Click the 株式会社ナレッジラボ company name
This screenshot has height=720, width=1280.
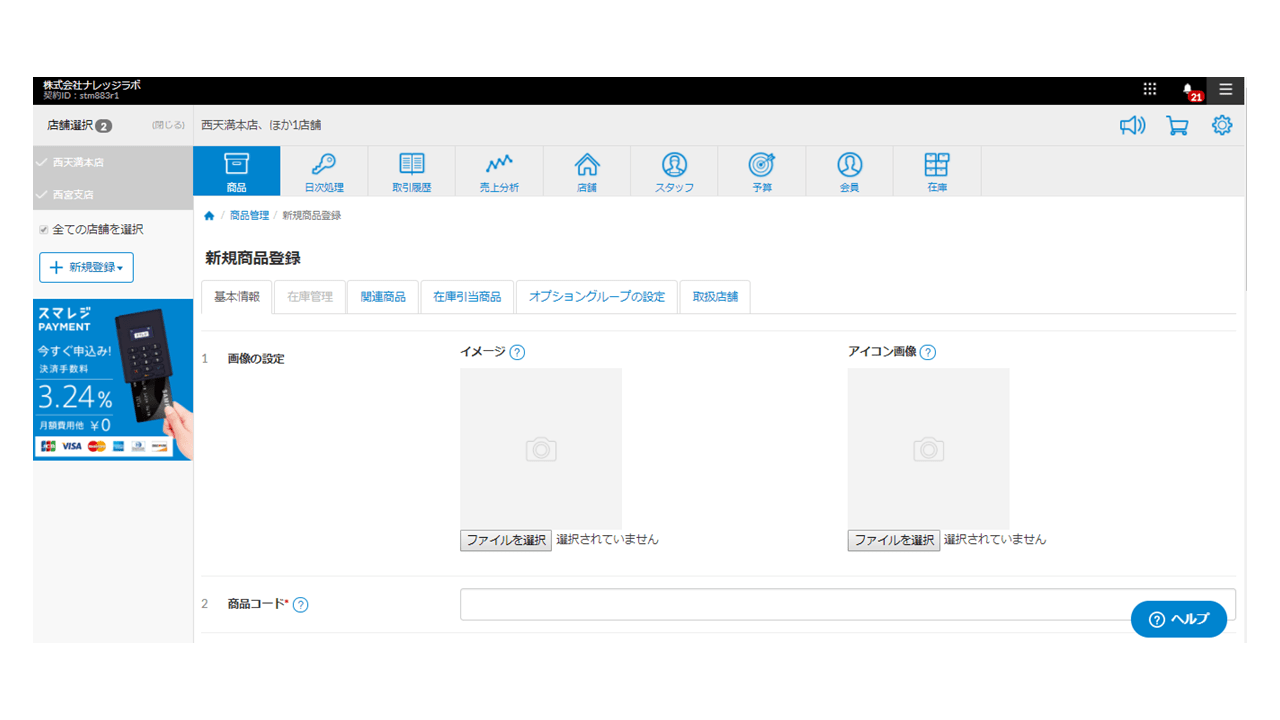tap(92, 85)
